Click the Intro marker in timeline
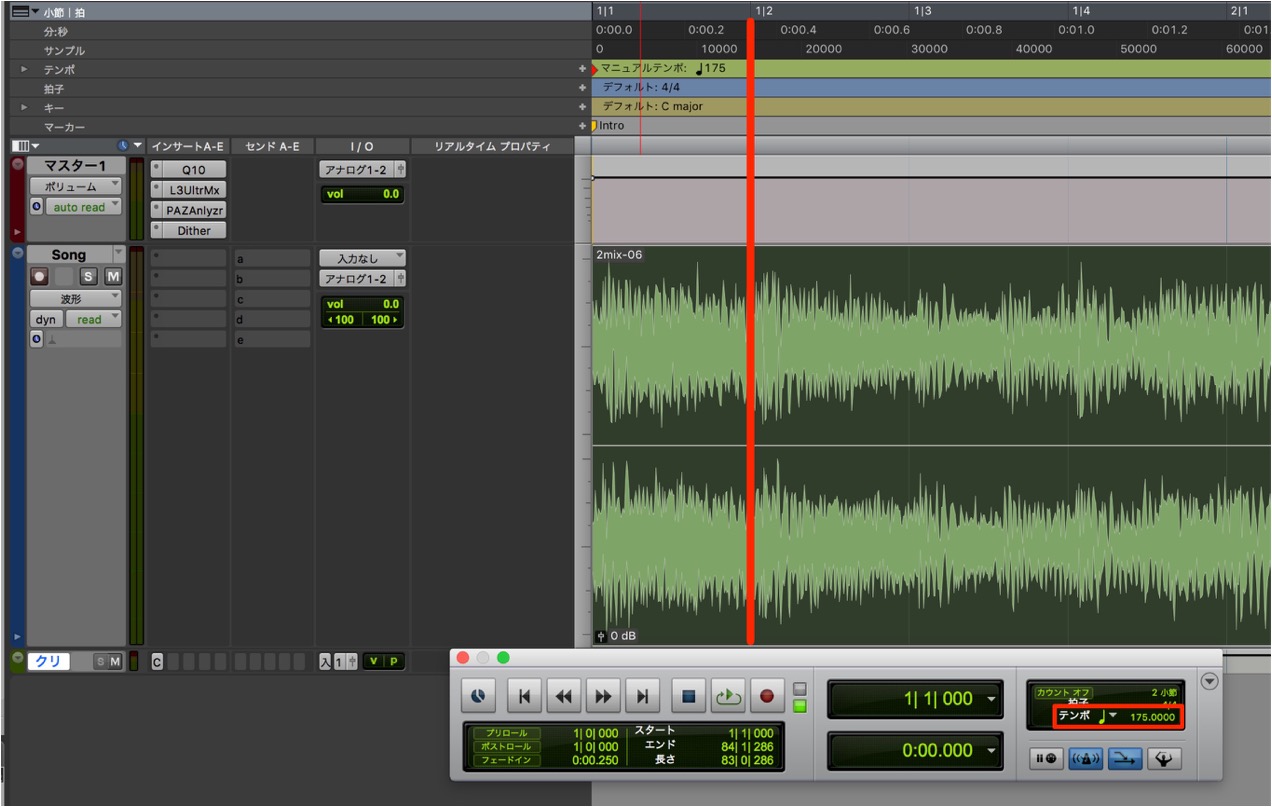 [x=609, y=126]
